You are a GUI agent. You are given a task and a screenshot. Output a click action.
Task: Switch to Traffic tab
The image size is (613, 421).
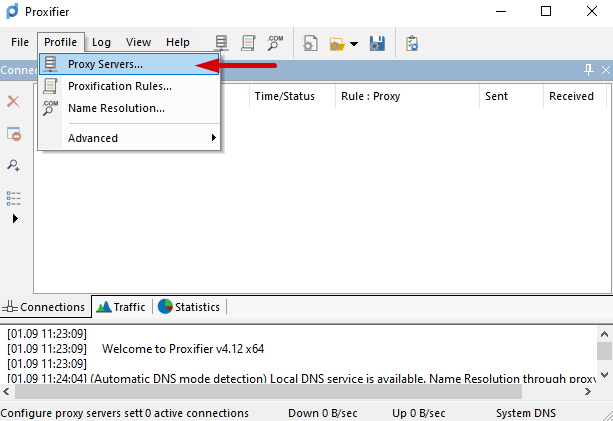tap(122, 307)
